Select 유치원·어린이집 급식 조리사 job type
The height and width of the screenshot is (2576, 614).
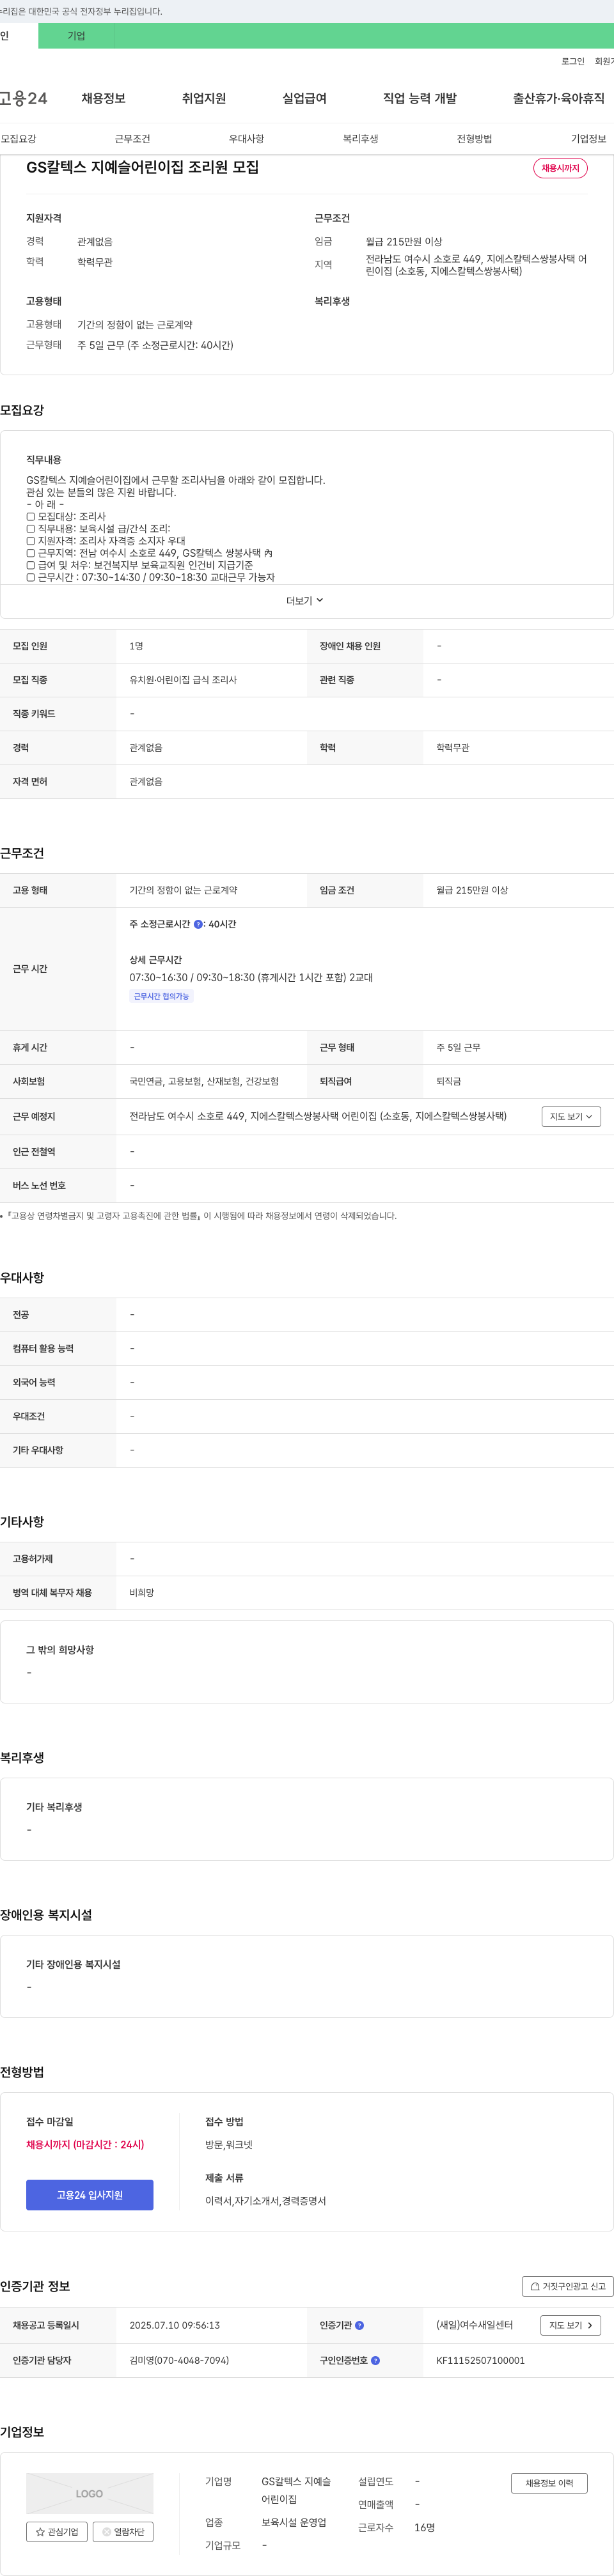click(183, 680)
